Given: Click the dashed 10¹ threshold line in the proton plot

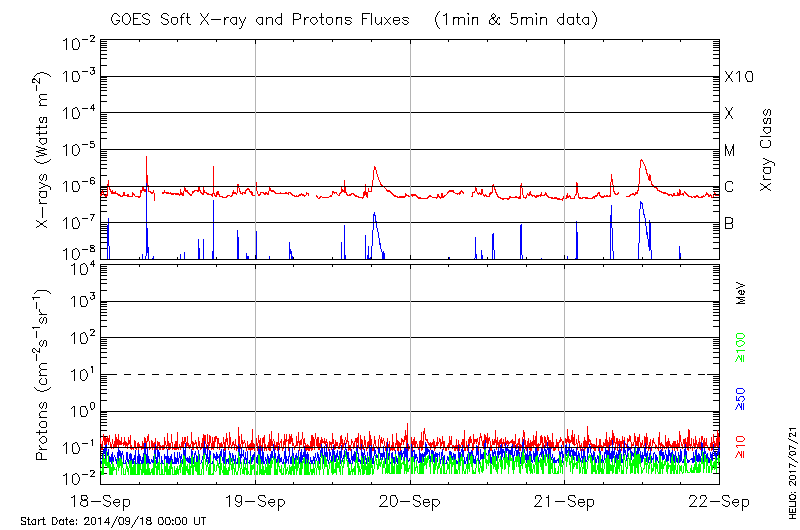Looking at the screenshot, I should [x=410, y=374].
